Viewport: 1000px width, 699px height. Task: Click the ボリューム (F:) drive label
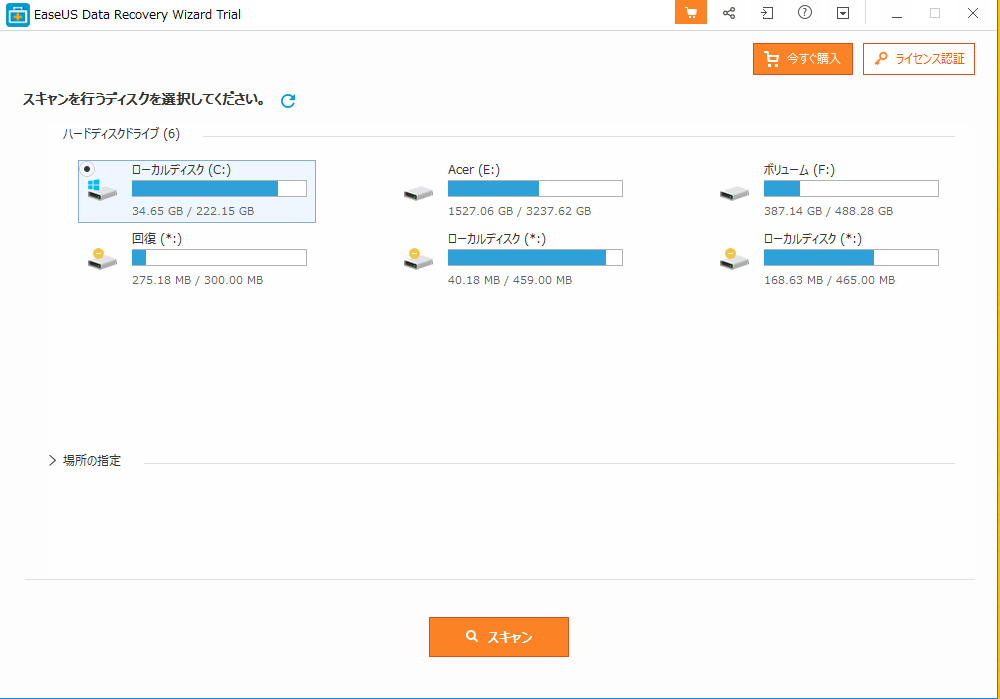coord(799,170)
